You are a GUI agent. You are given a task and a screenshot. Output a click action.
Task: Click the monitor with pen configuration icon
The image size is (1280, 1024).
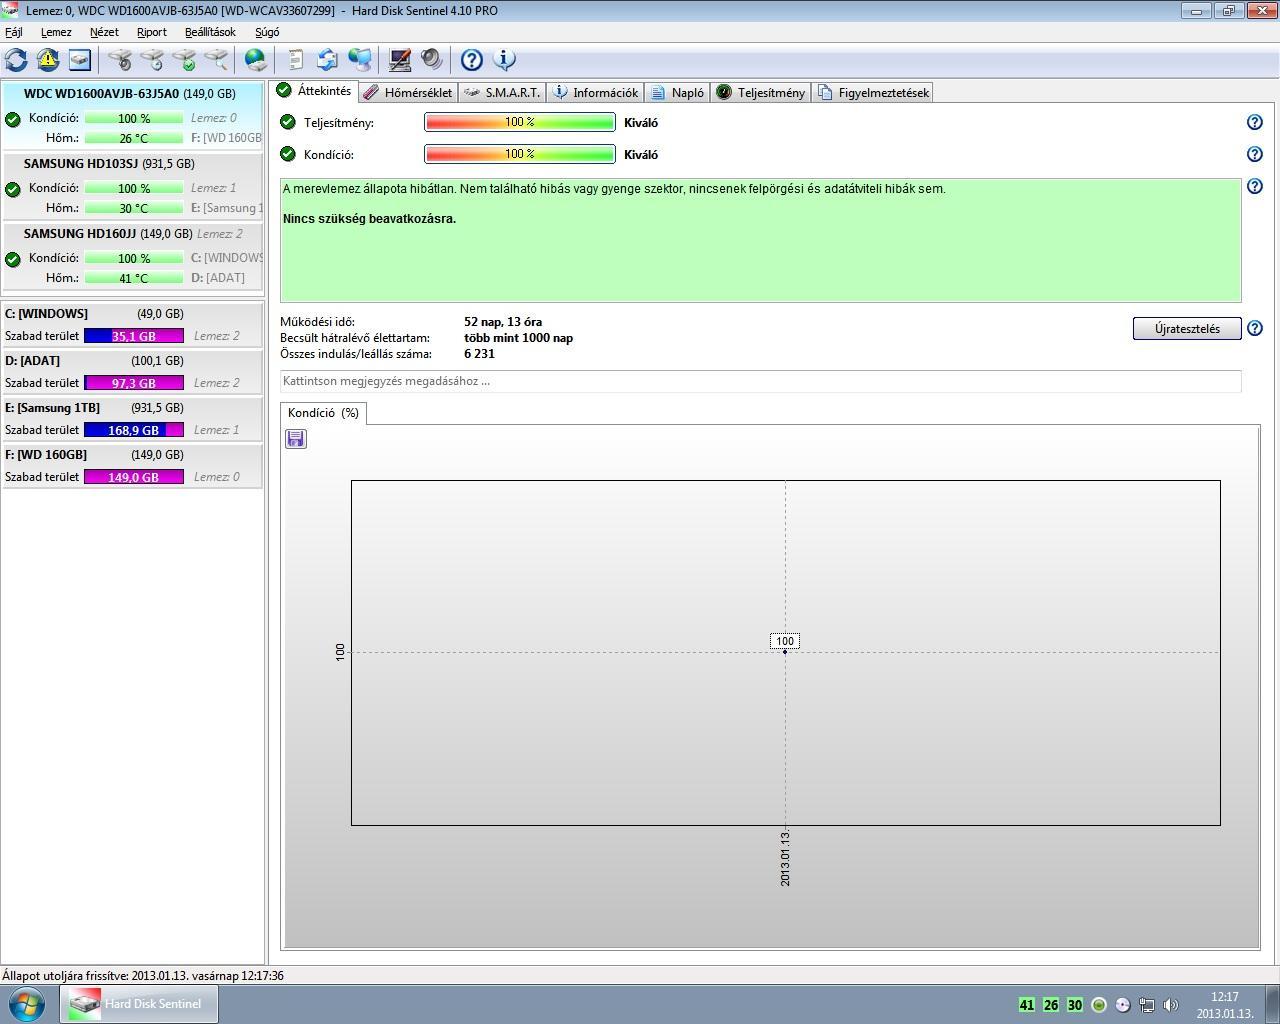(400, 60)
